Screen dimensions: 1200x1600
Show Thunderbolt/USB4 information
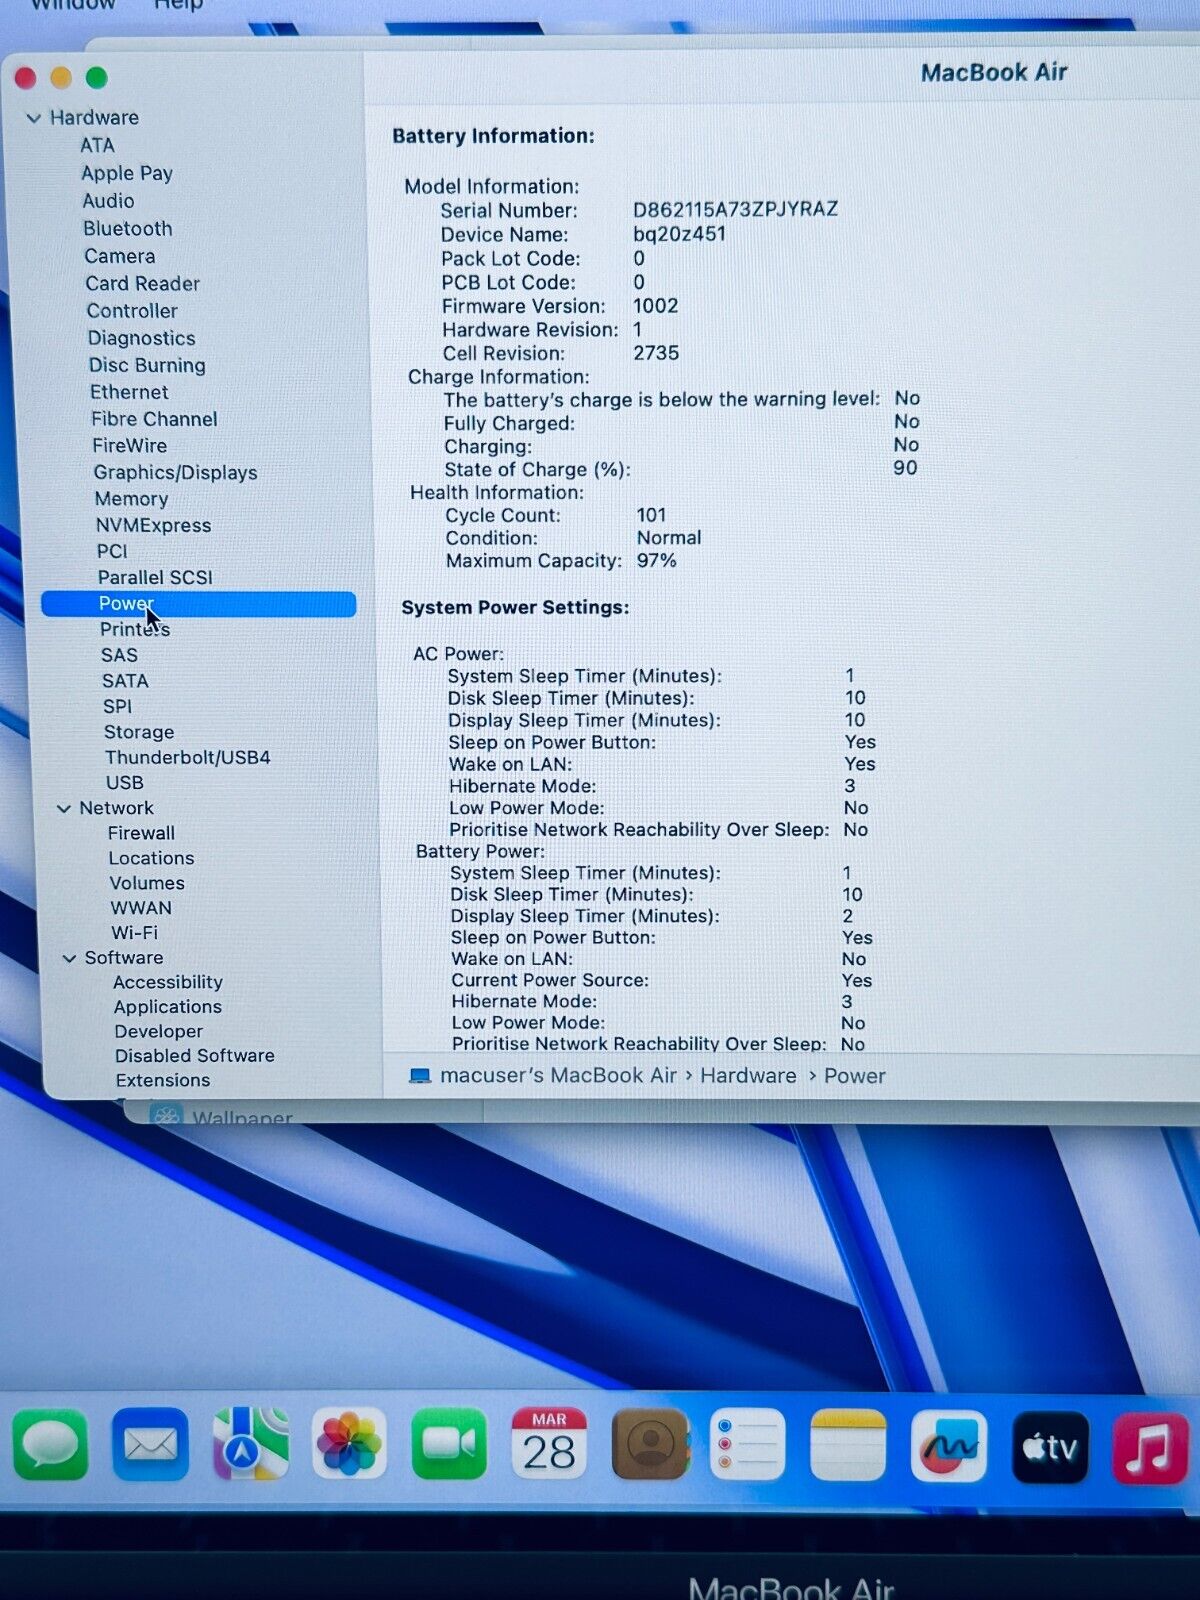[187, 757]
